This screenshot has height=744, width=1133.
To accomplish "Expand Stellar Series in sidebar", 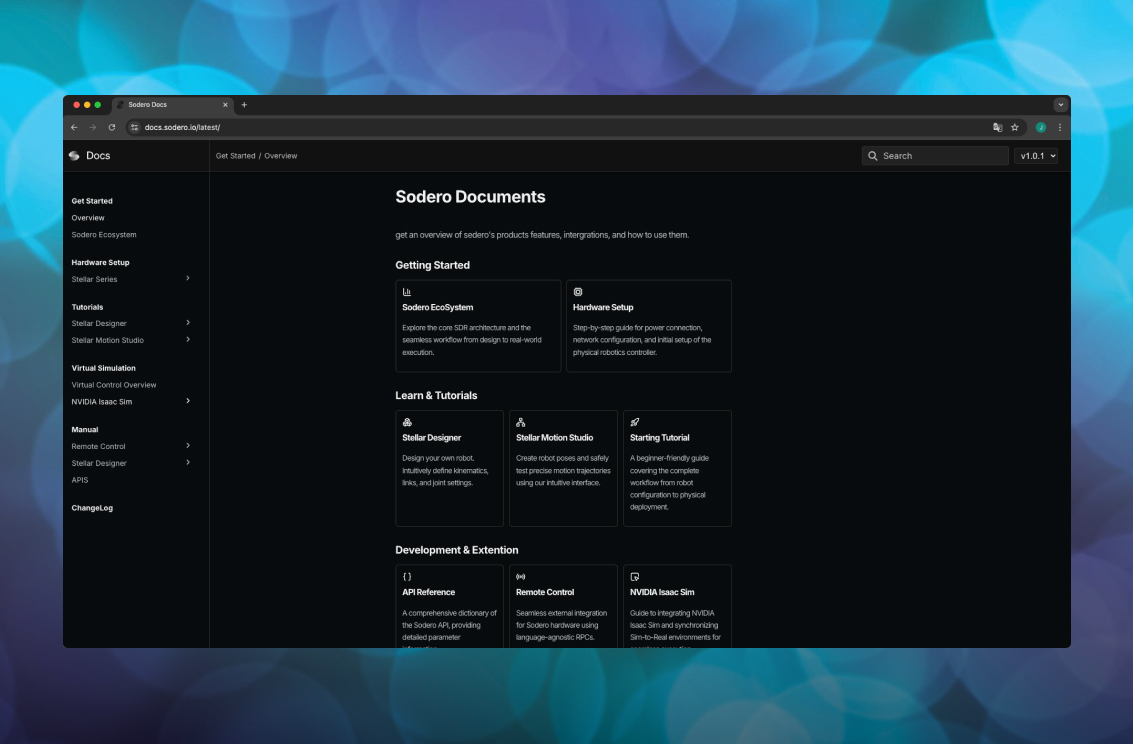I will tap(188, 278).
